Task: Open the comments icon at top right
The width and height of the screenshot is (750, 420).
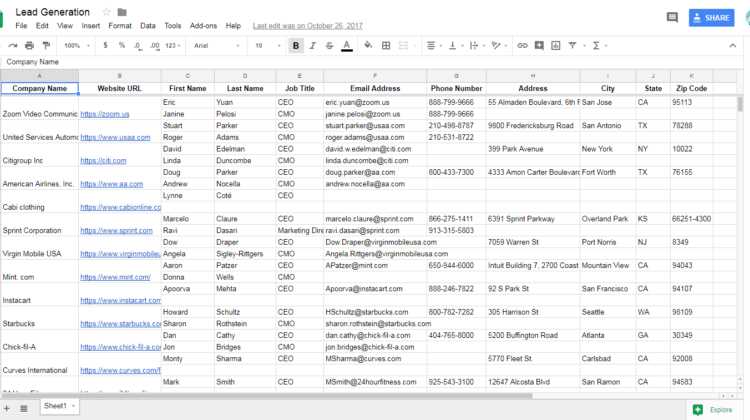Action: [672, 18]
